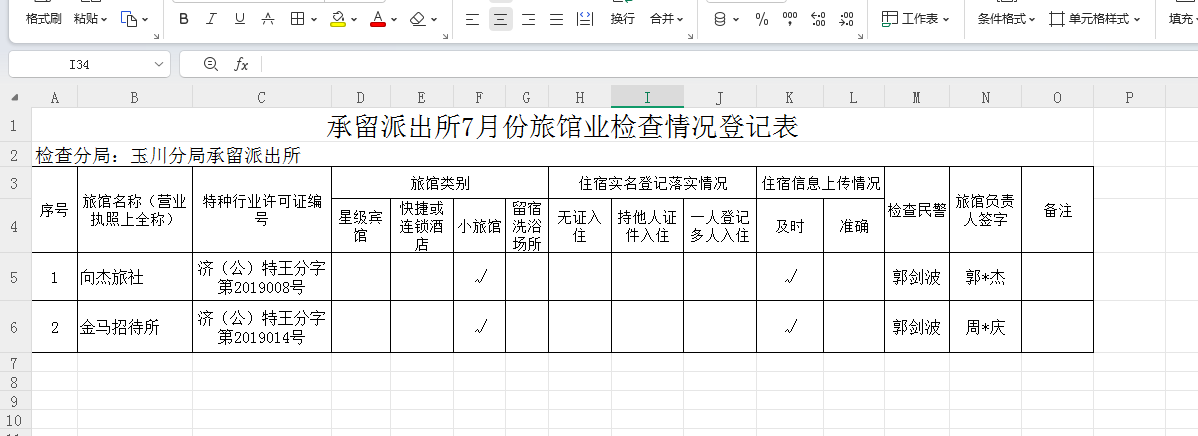Click the 格式刷 format painter button
Viewport: 1198px width, 436px height.
tap(44, 19)
